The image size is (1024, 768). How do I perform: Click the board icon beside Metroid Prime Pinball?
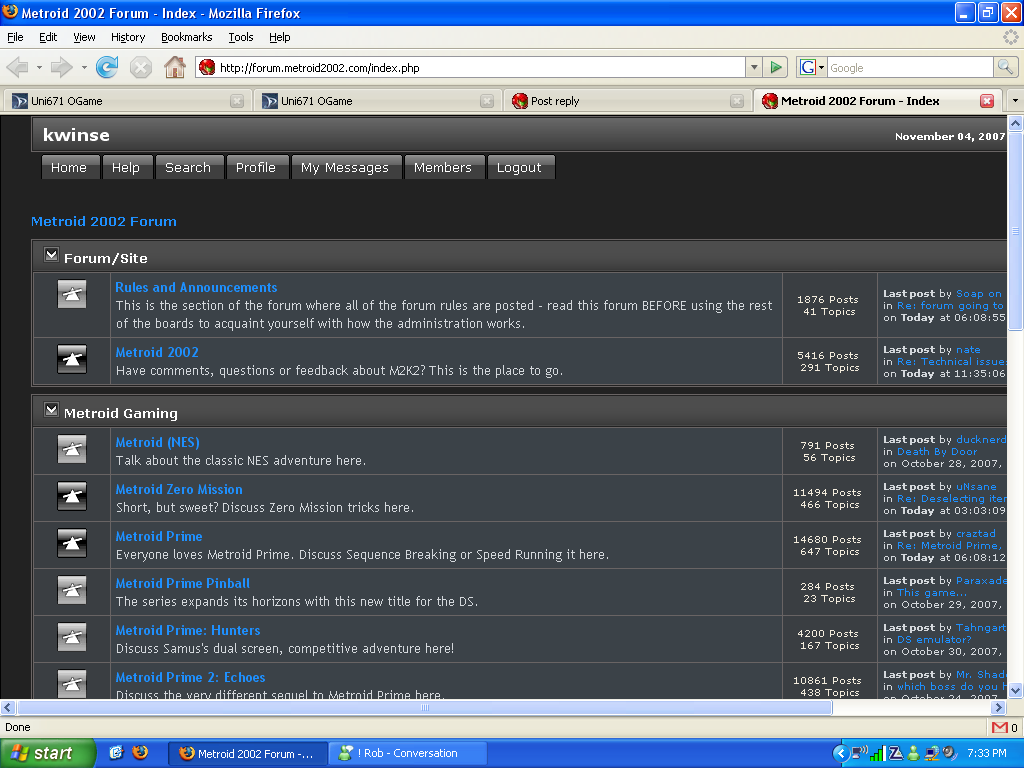[x=71, y=591]
